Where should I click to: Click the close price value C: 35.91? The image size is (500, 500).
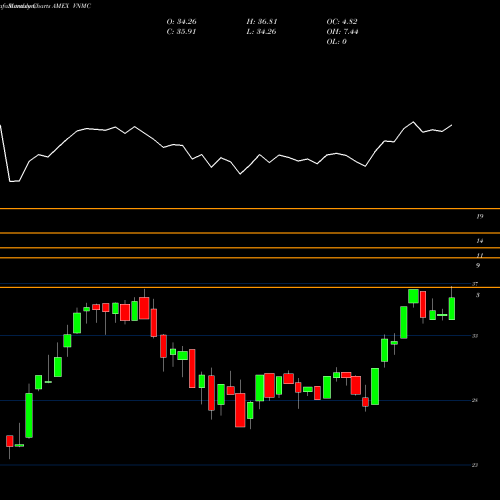(x=181, y=32)
